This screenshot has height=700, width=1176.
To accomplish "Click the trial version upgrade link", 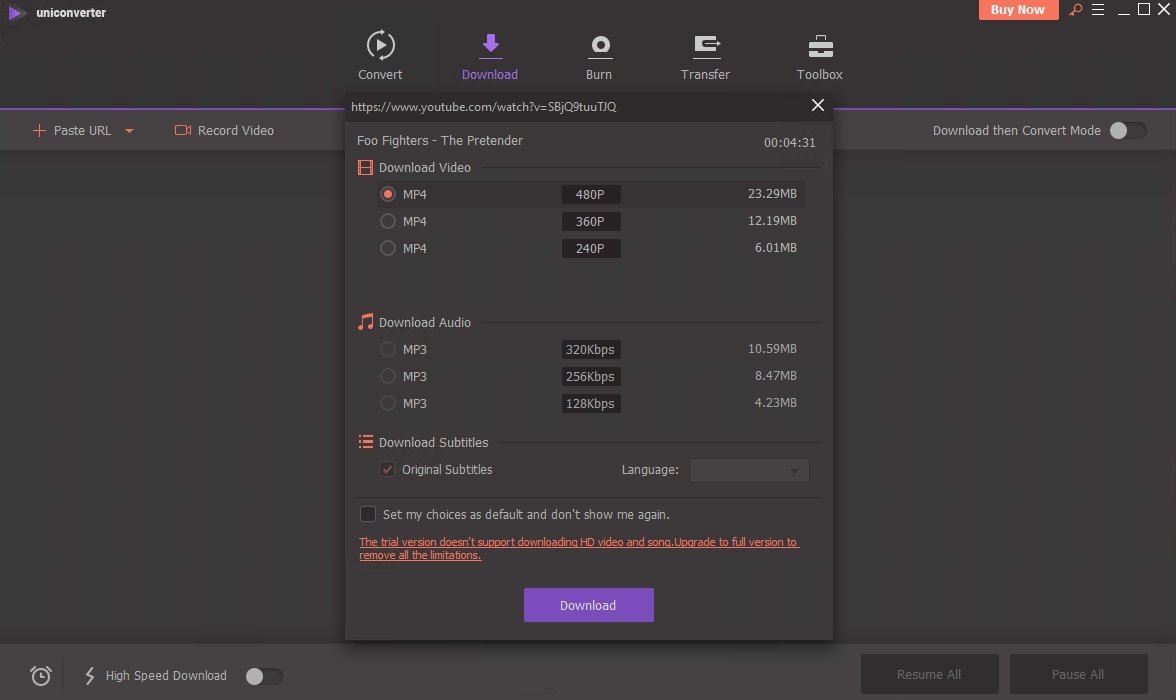I will pyautogui.click(x=579, y=548).
